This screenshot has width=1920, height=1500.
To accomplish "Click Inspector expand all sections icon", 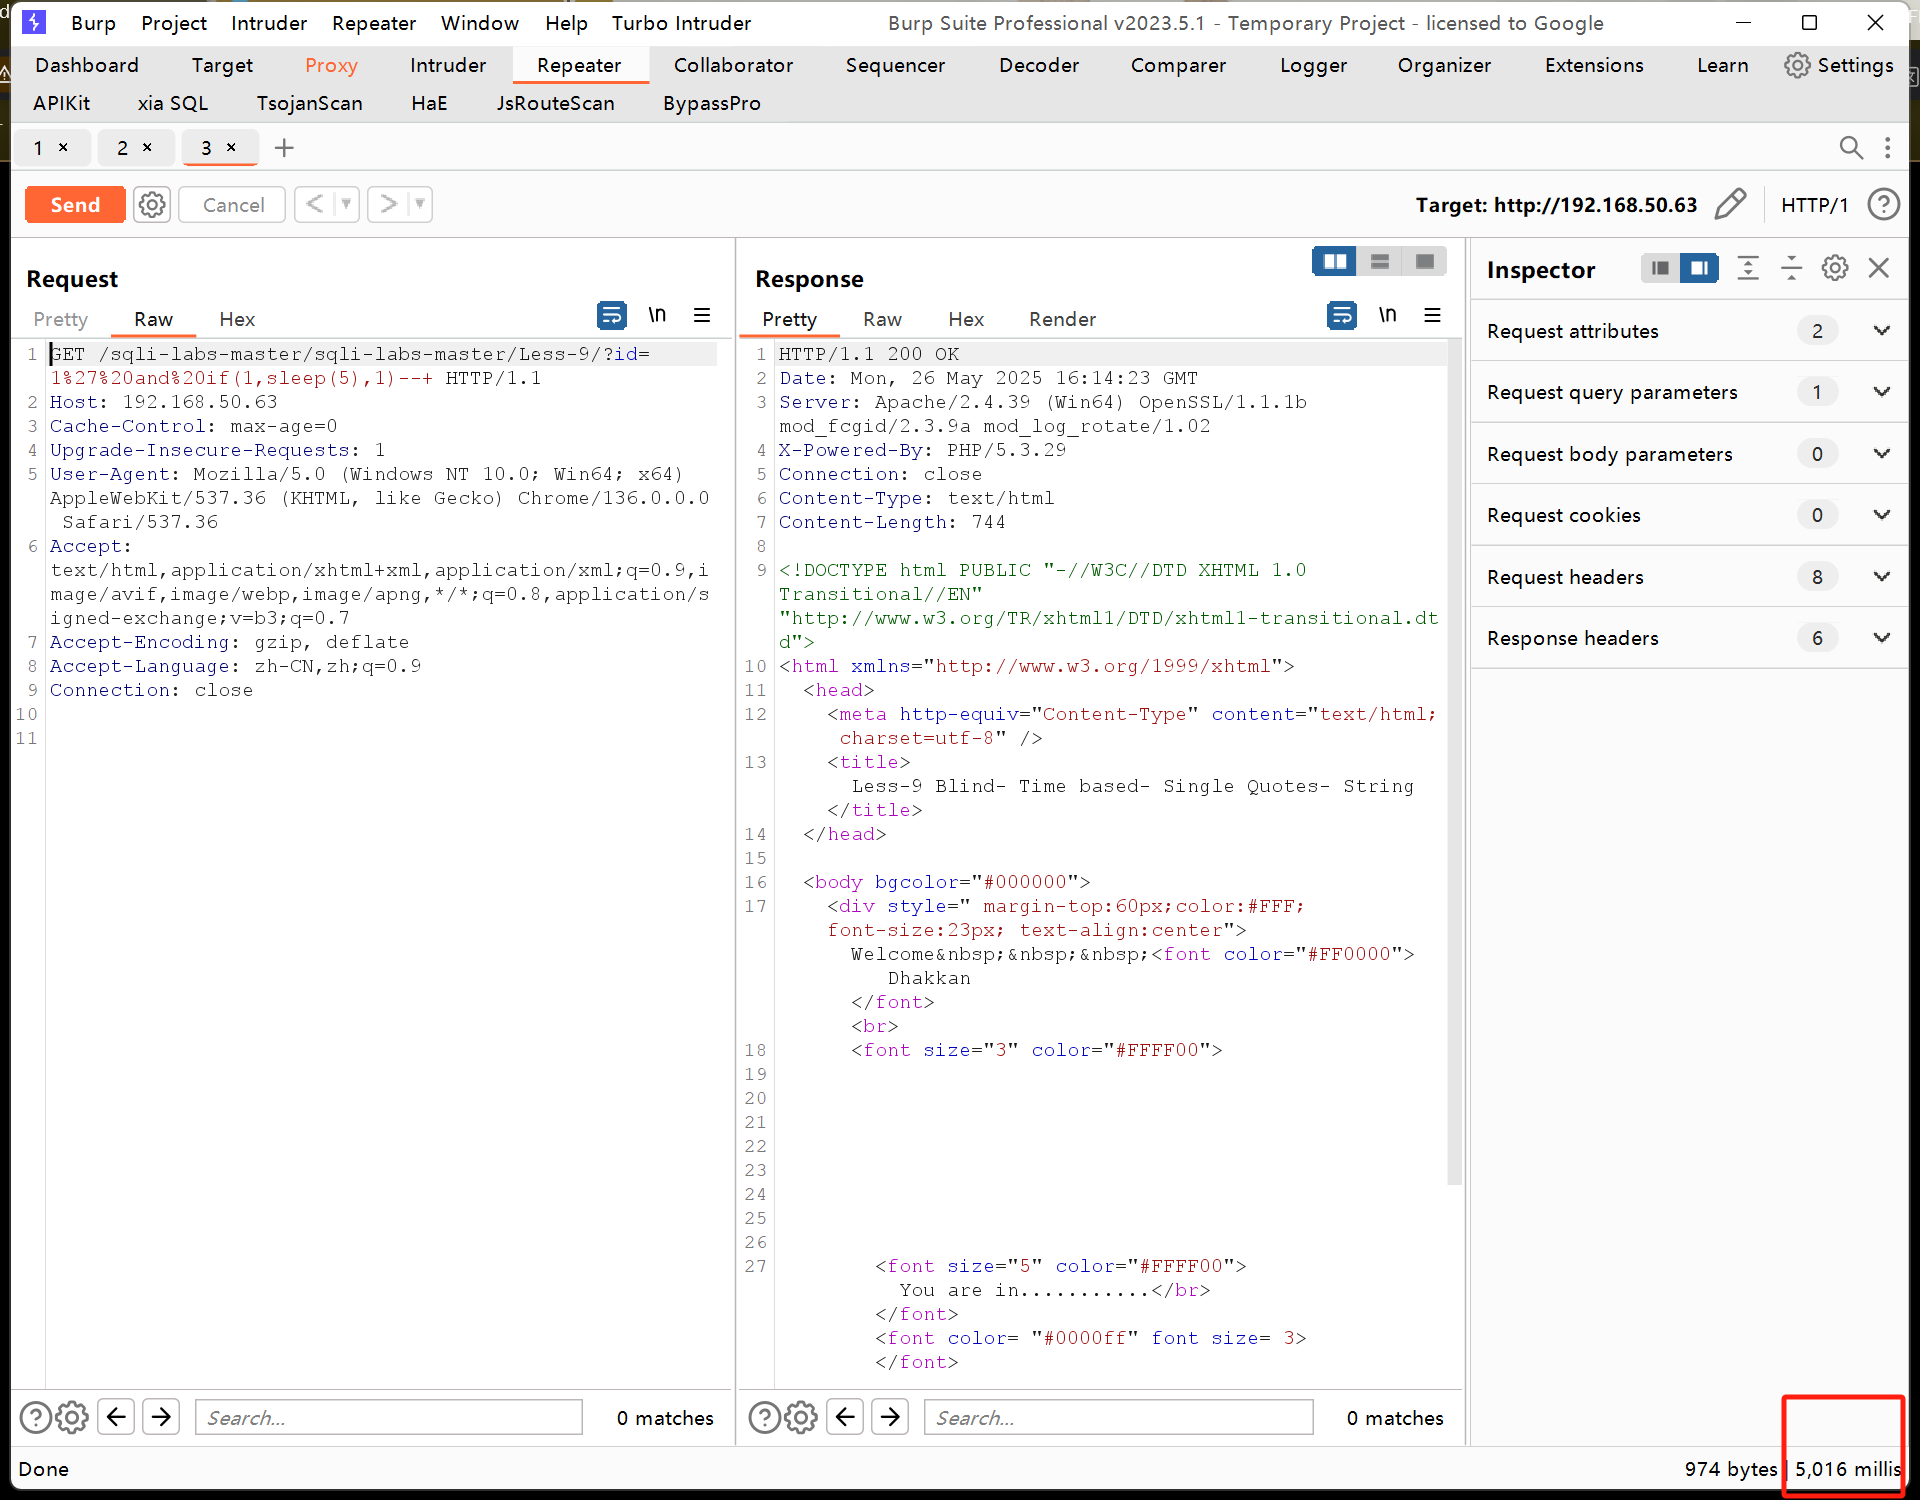I will point(1748,268).
